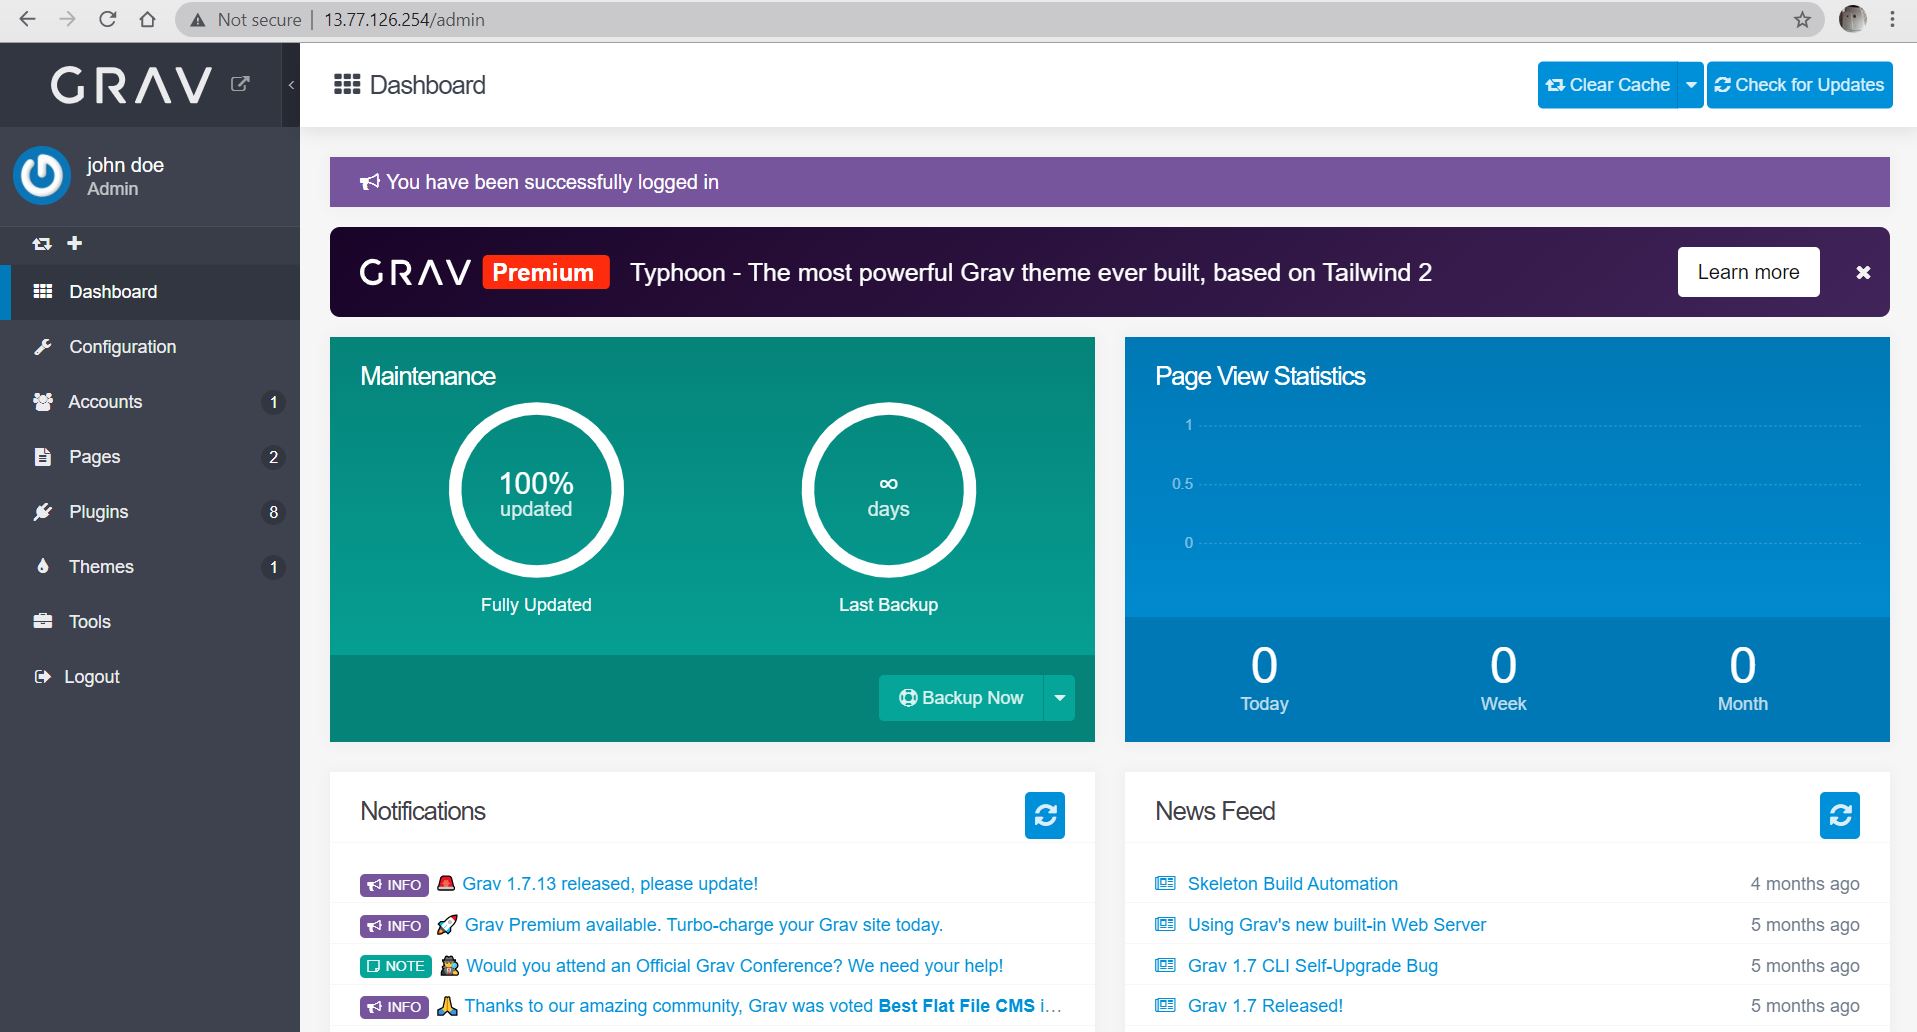
Task: Reload the current page
Action: 108,19
